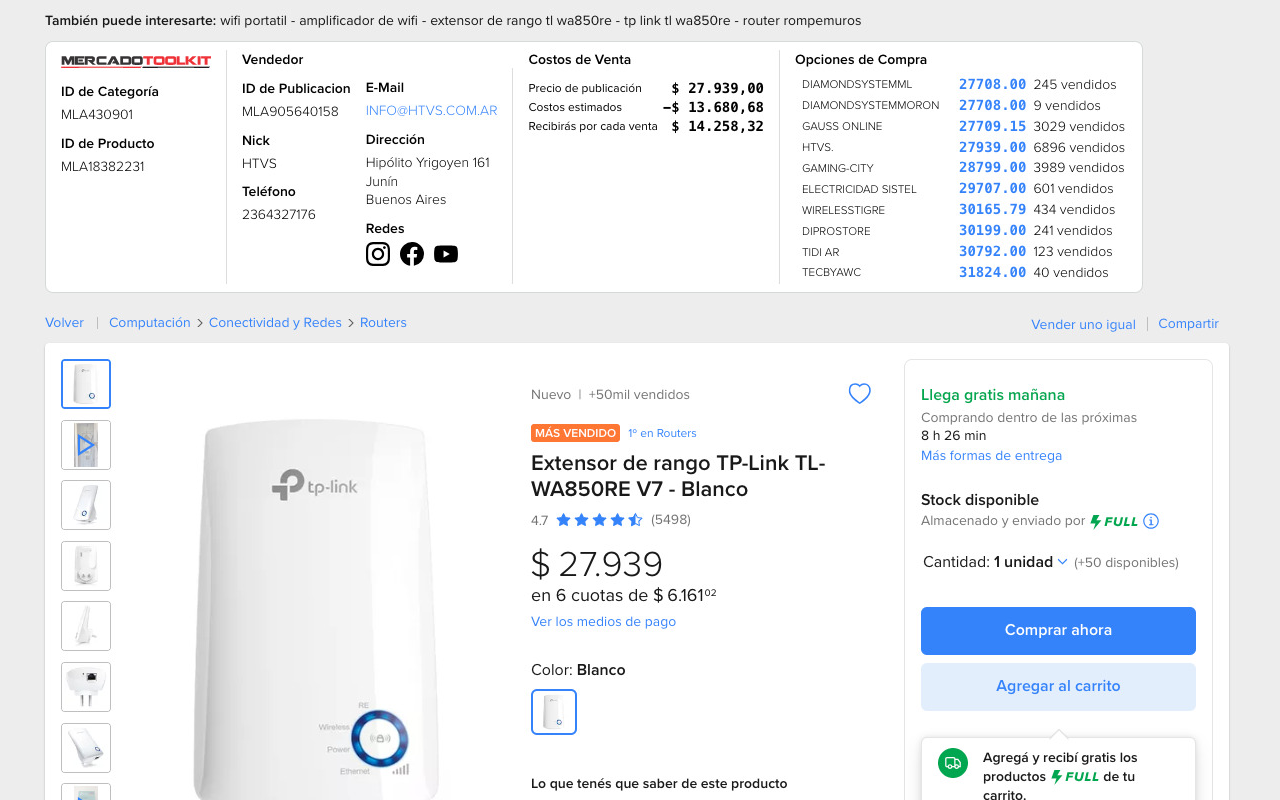Click related search amplificador de wifi
The image size is (1280, 800).
359,21
